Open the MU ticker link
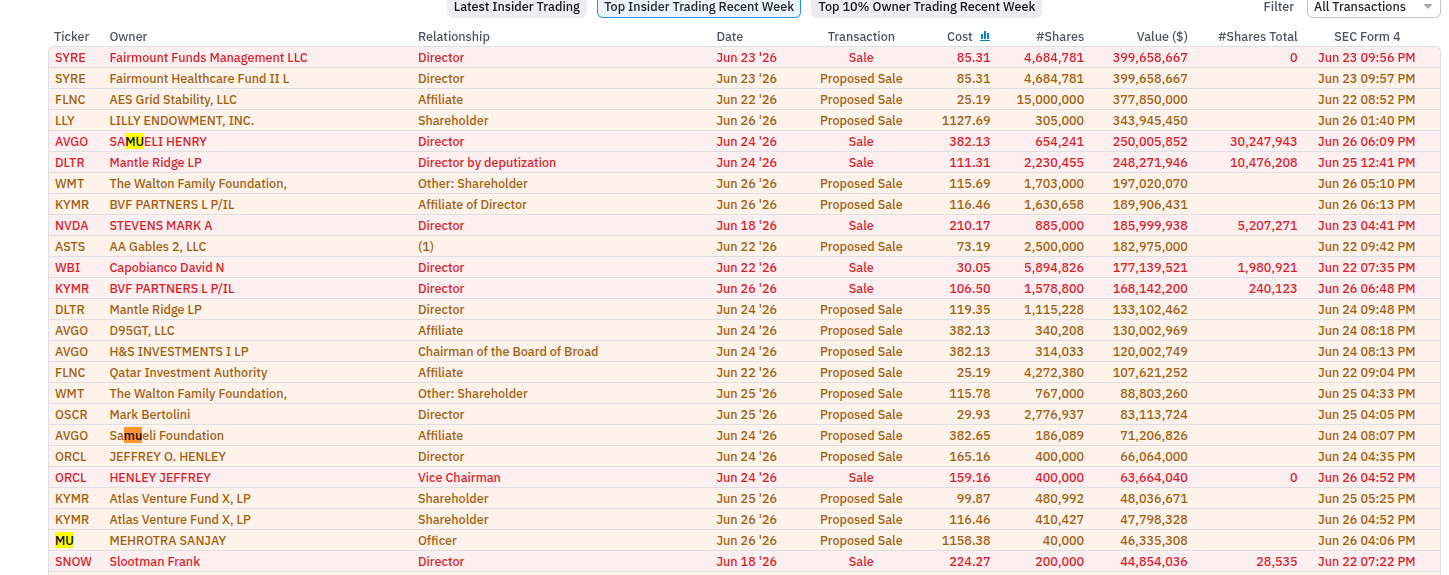 point(64,540)
